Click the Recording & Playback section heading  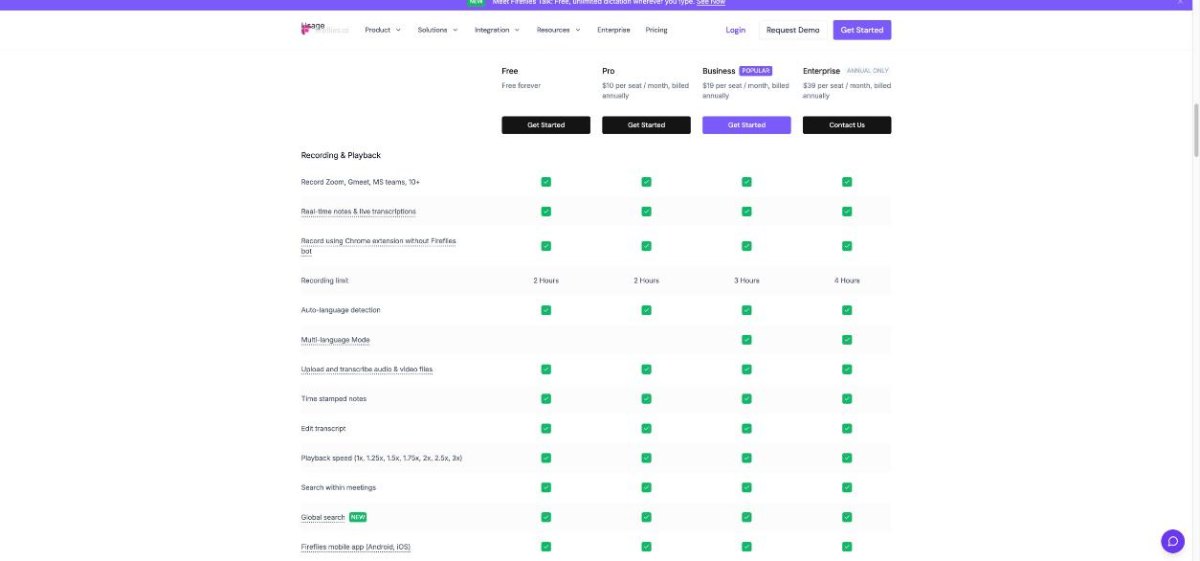[341, 156]
